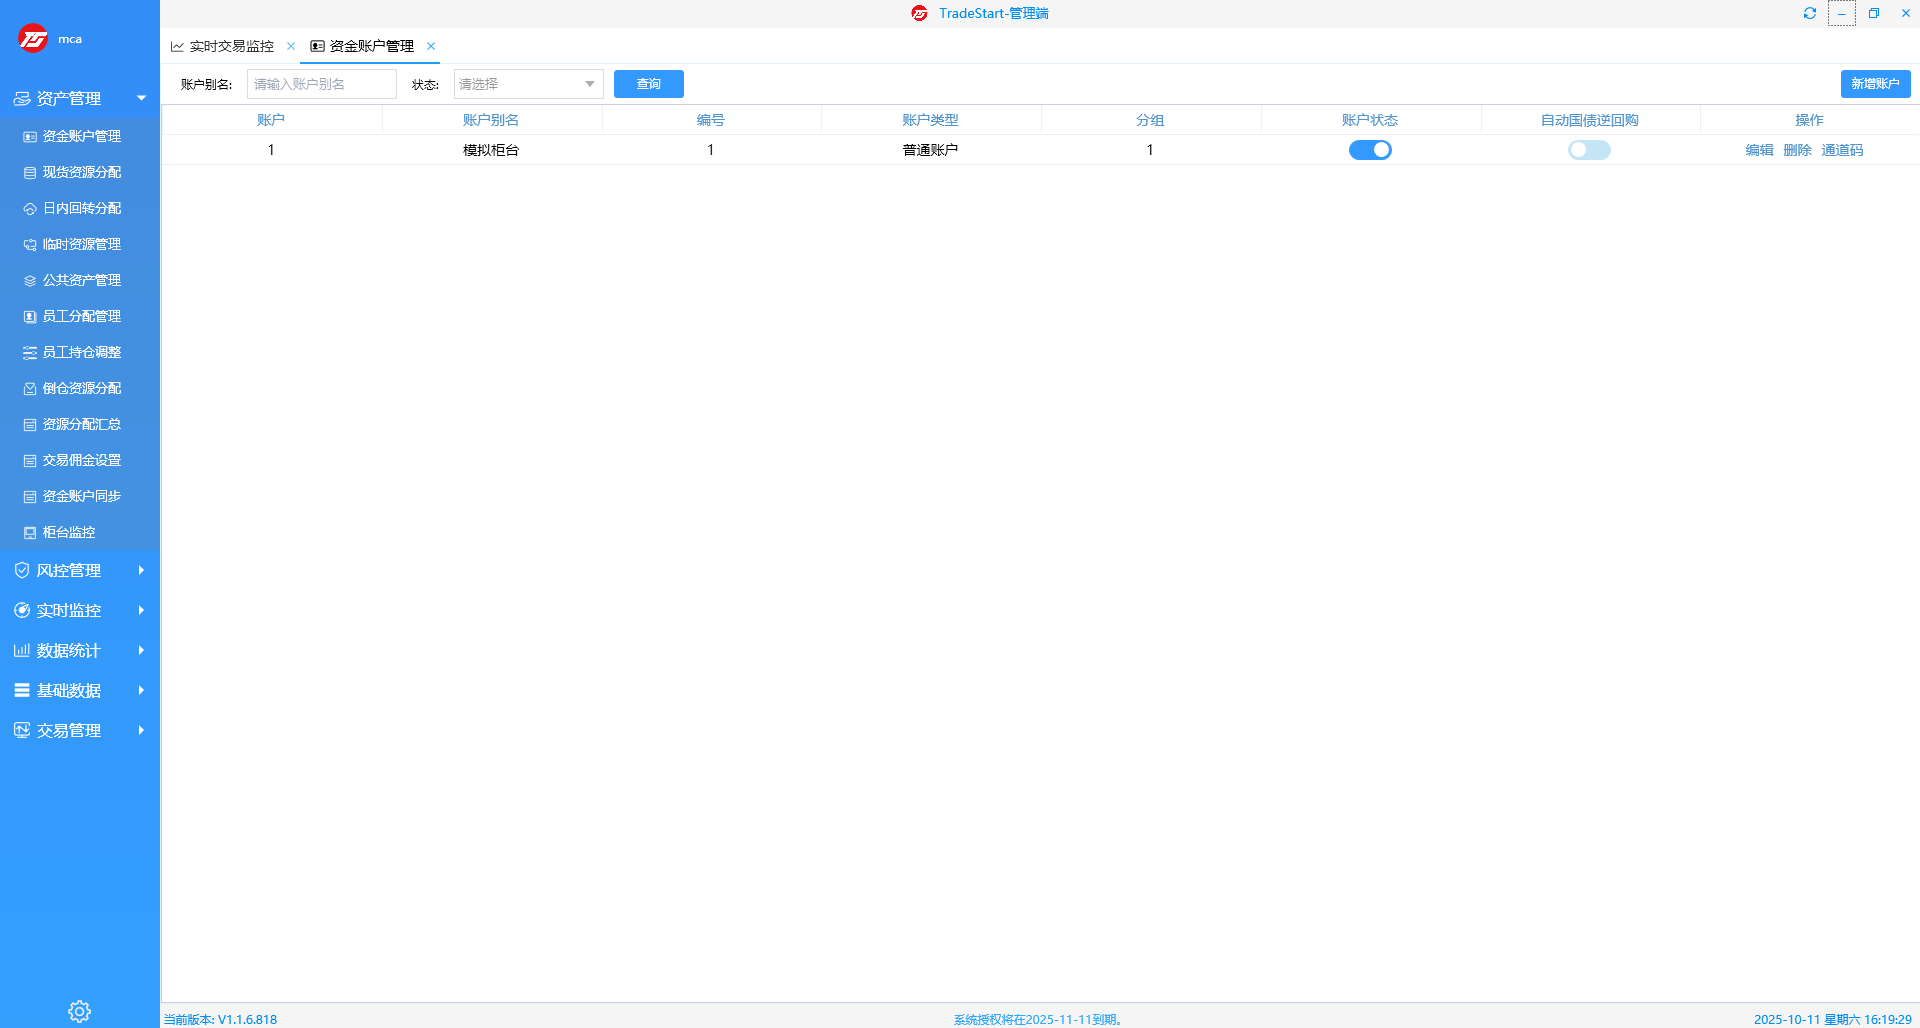Image resolution: width=1920 pixels, height=1028 pixels.
Task: Open settings gear at sidebar bottom
Action: tap(79, 1011)
